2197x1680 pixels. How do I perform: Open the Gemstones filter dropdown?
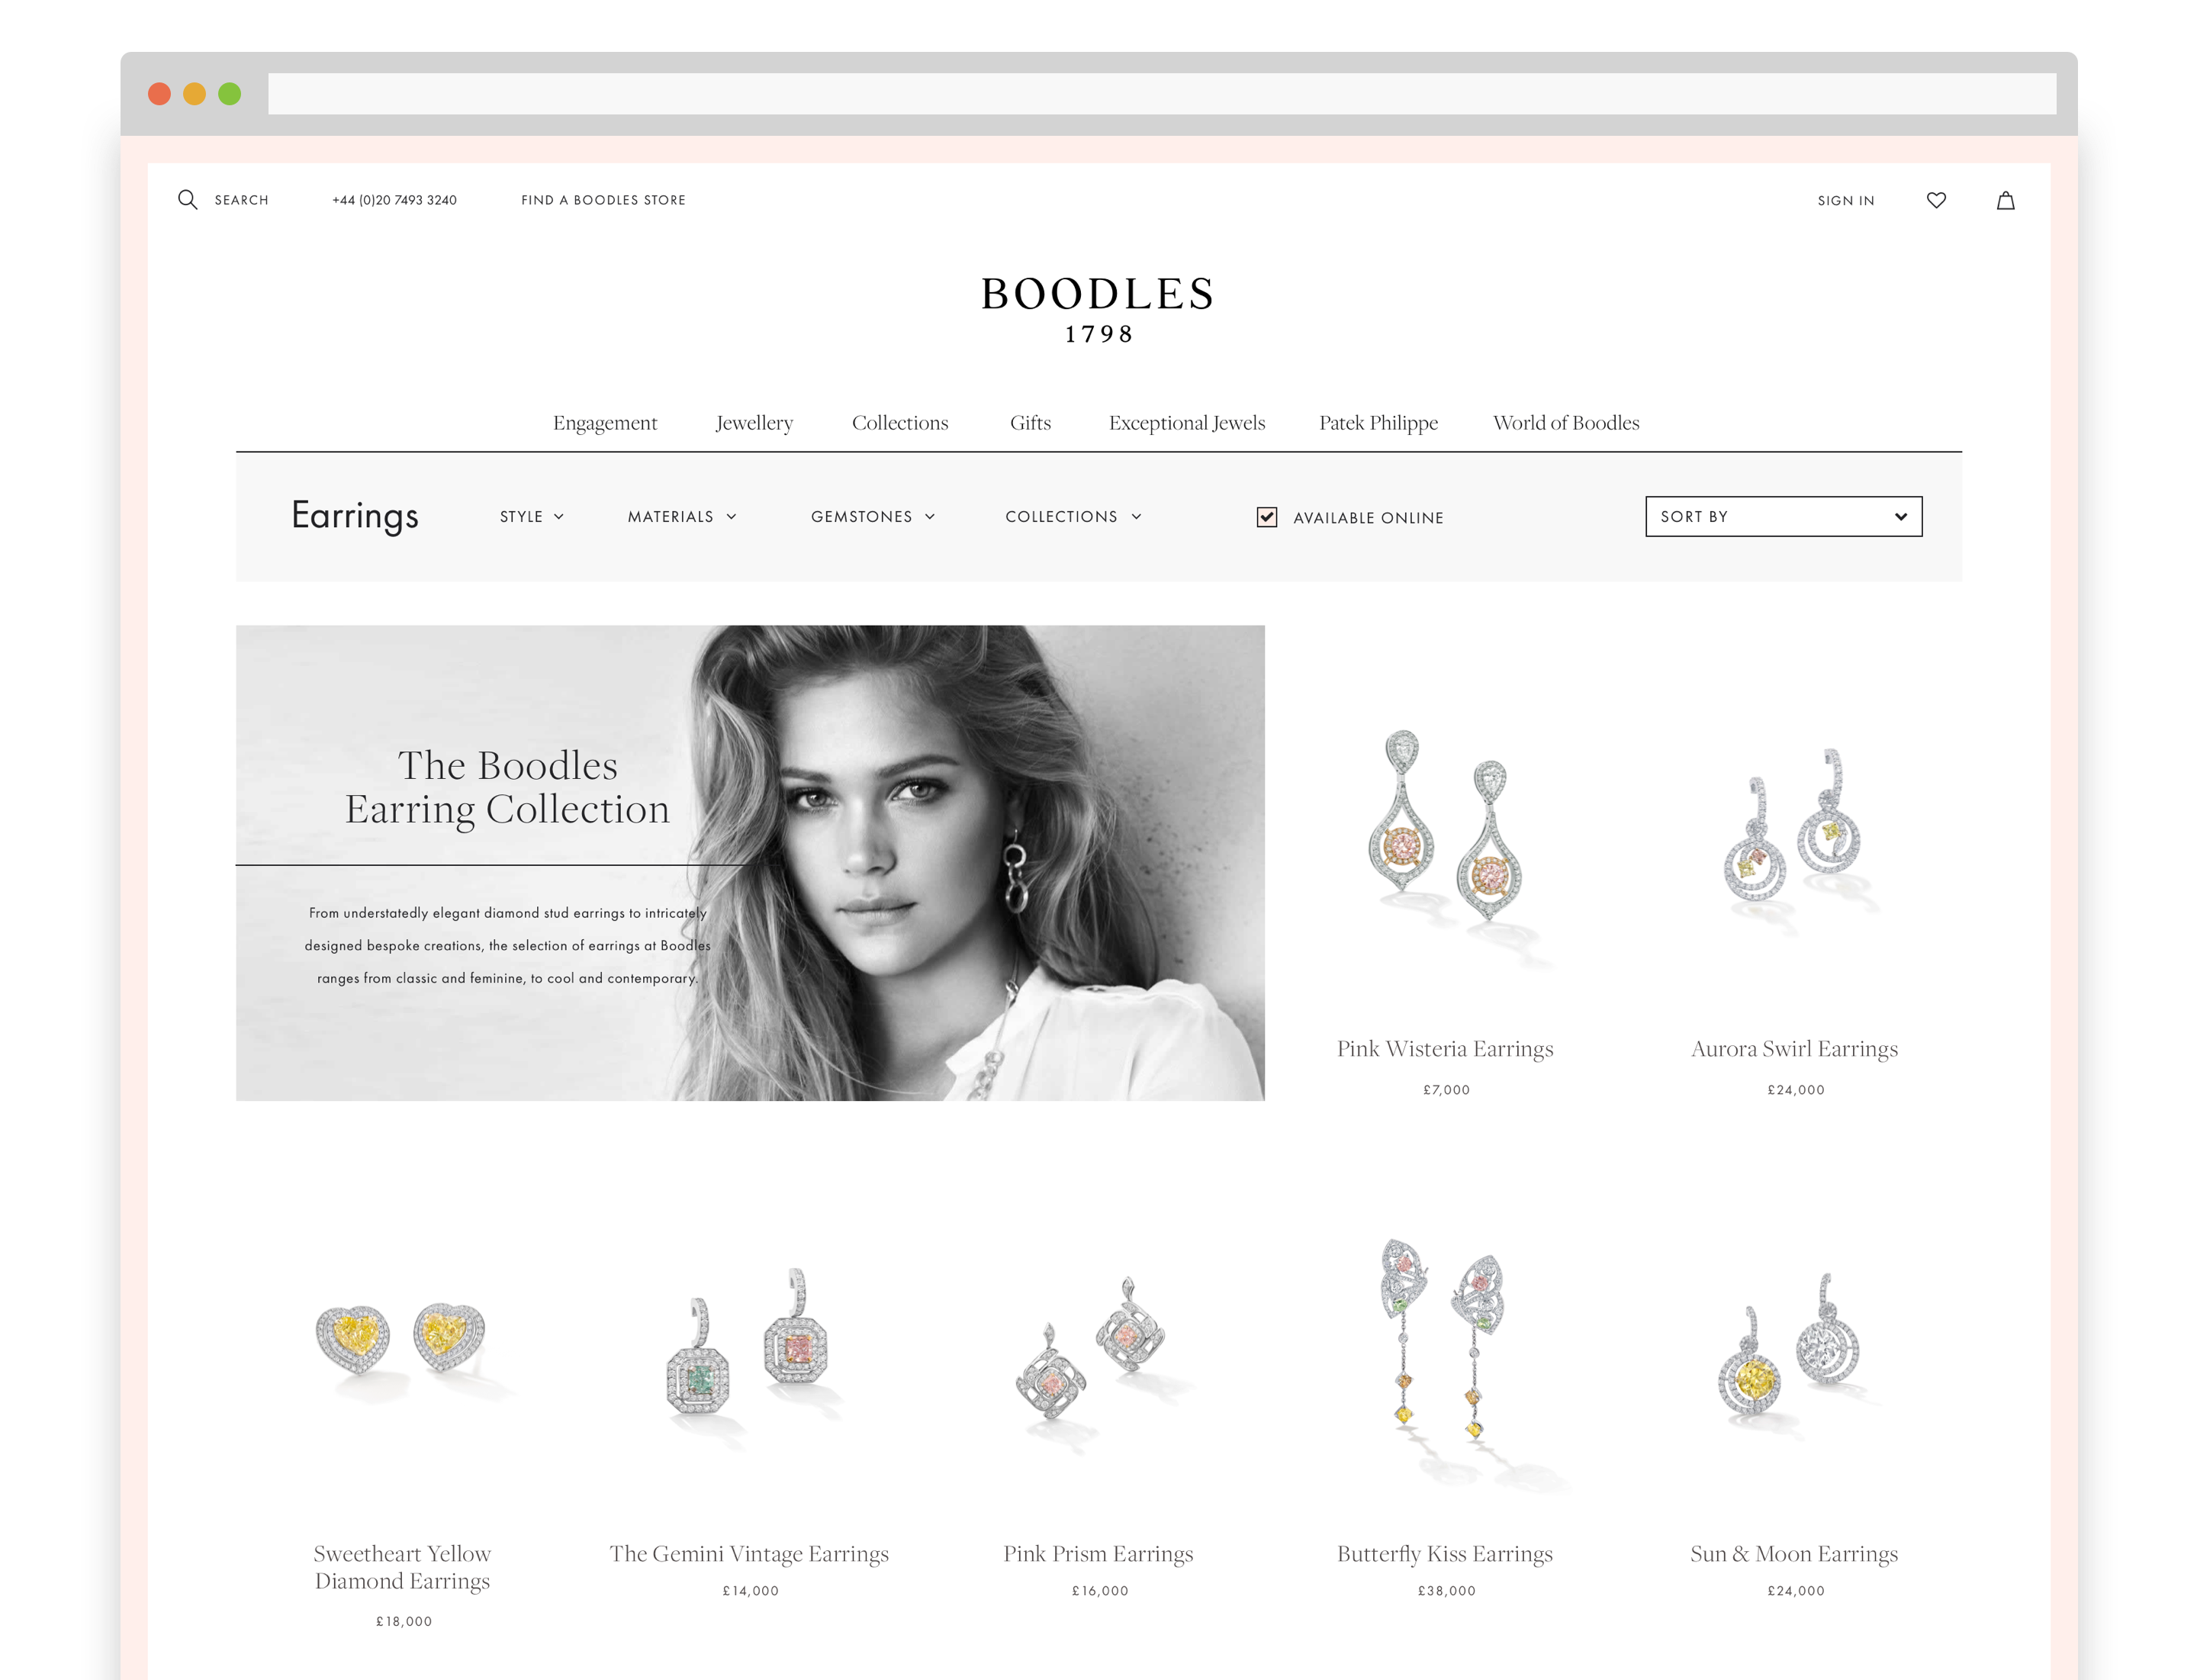pos(873,516)
